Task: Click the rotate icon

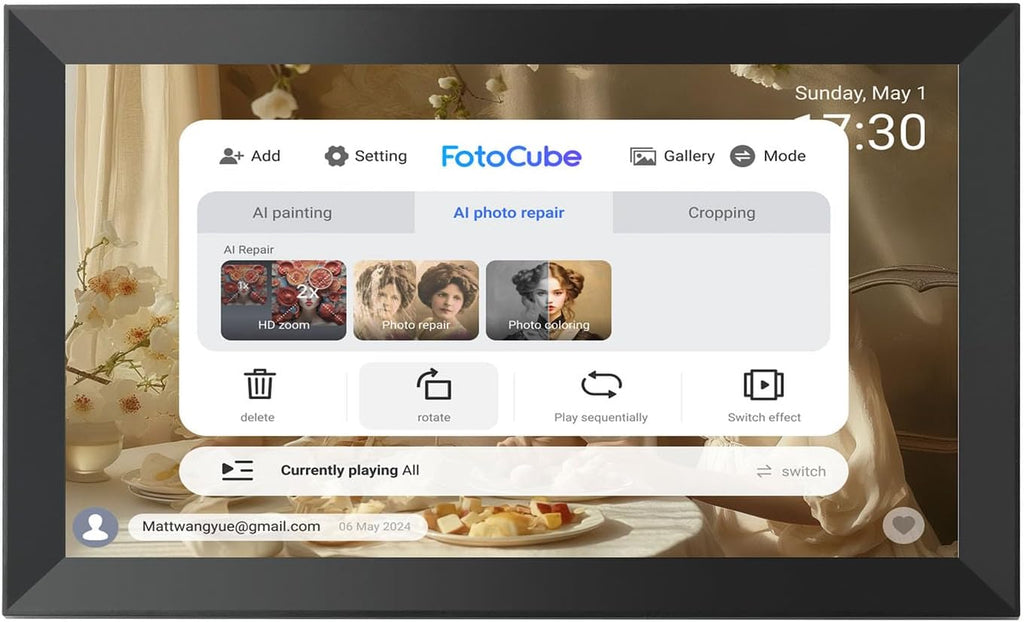Action: 434,384
